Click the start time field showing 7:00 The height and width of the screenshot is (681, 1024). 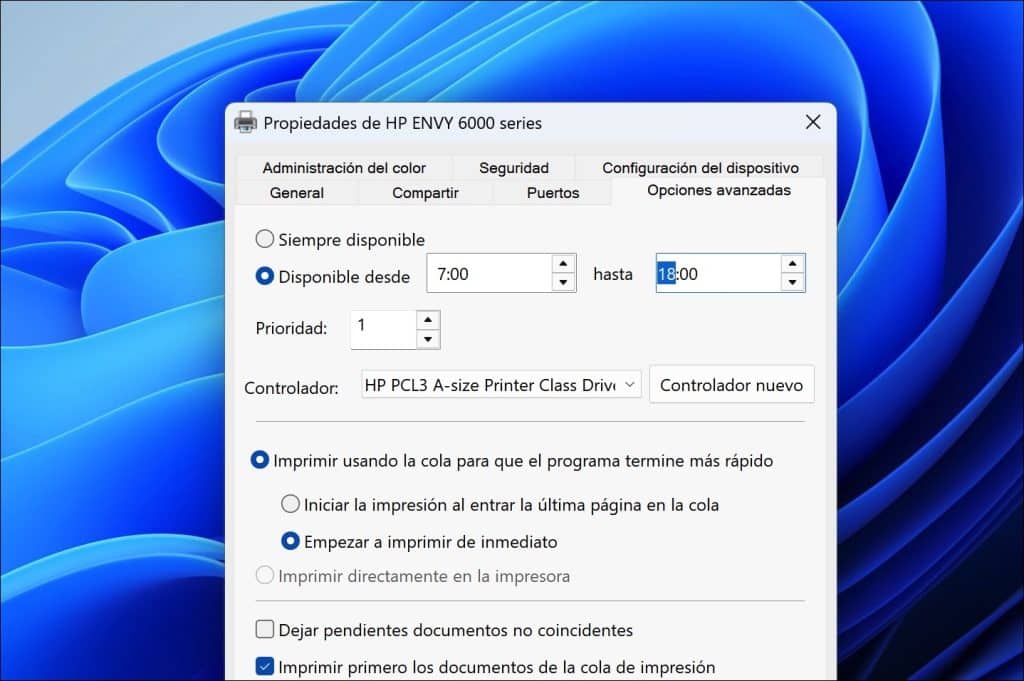[490, 274]
